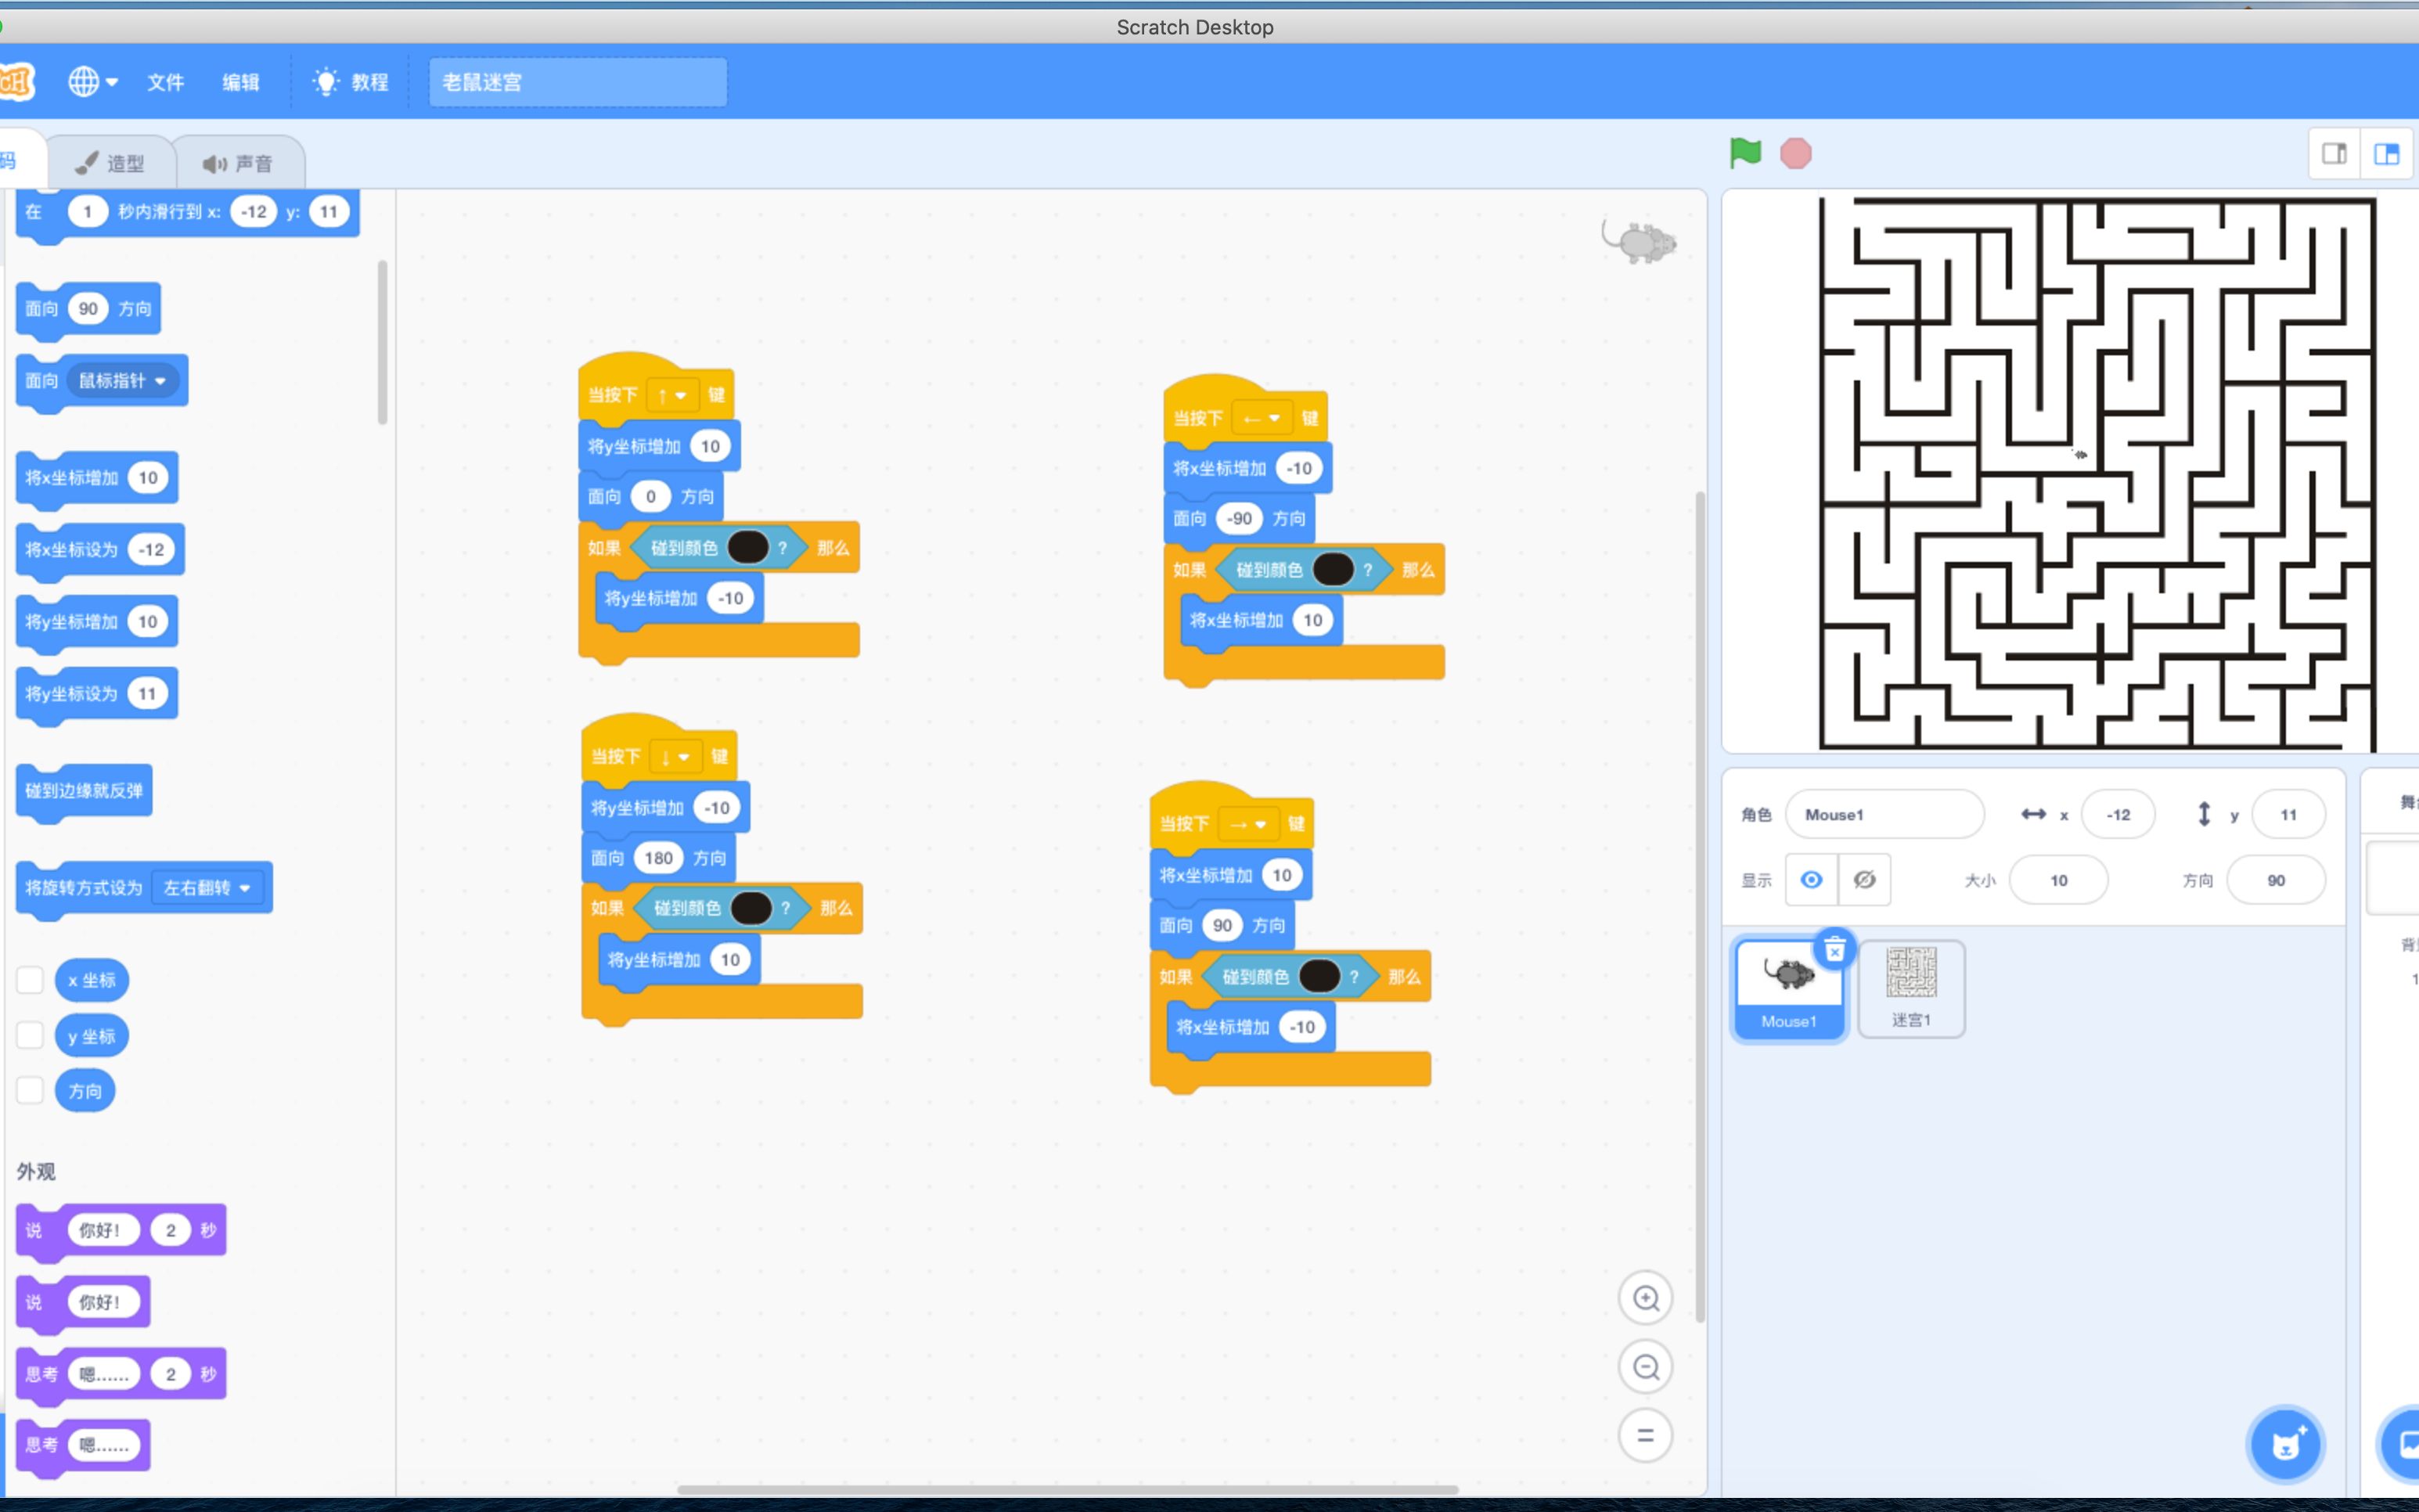Zoom out of the code workspace
Image resolution: width=2419 pixels, height=1512 pixels.
(x=1645, y=1366)
